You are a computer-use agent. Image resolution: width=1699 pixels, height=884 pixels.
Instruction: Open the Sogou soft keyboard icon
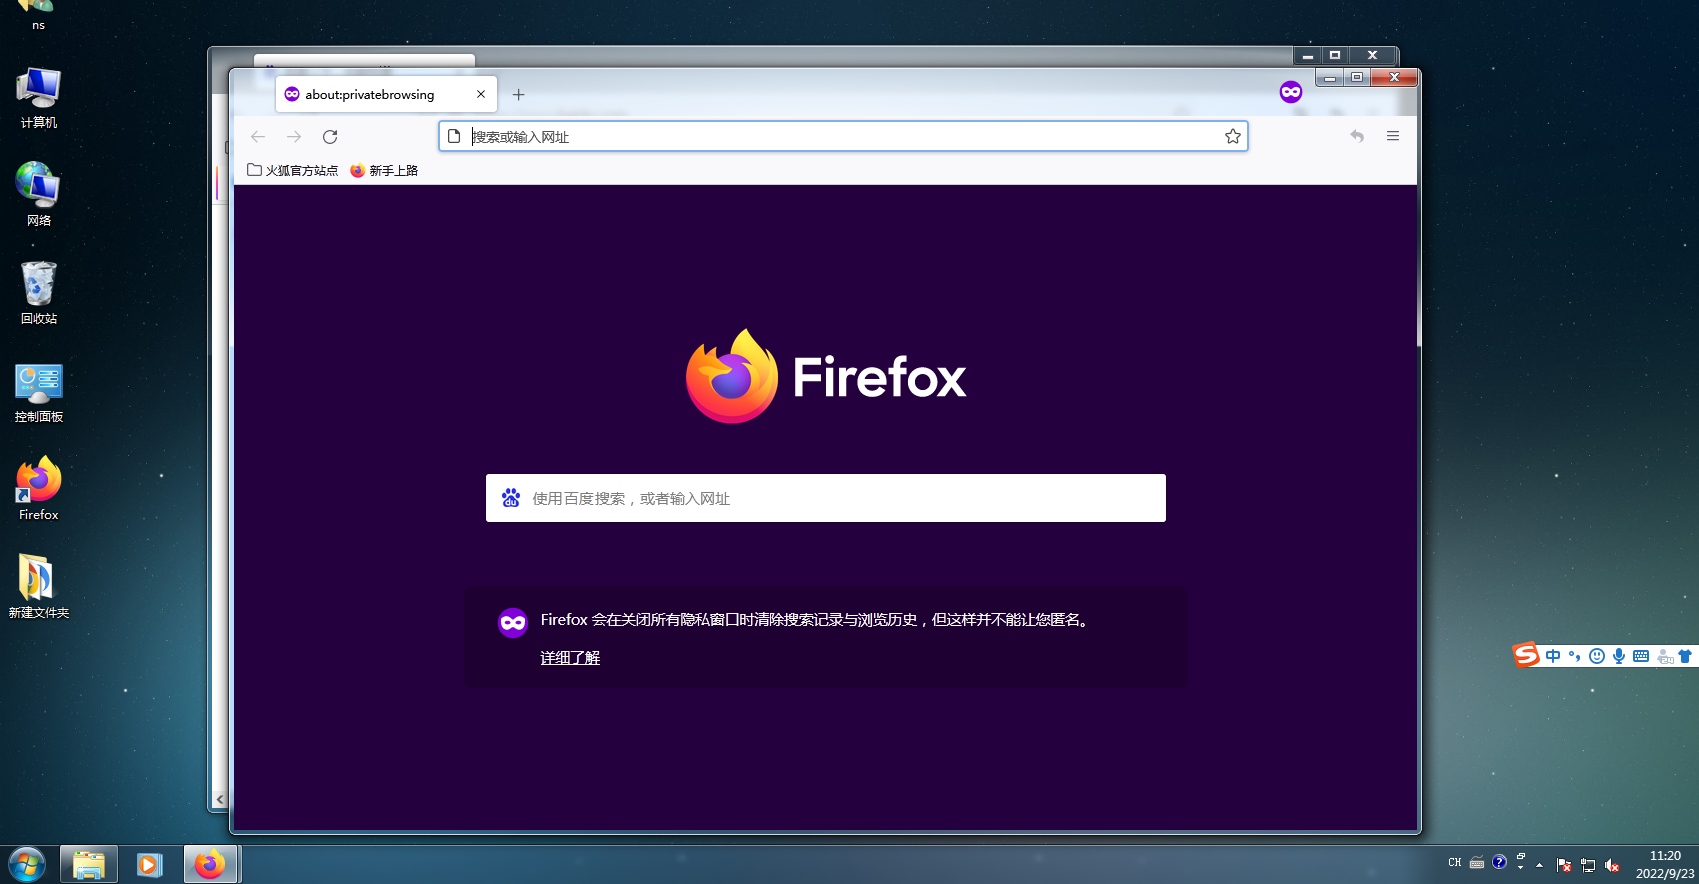pos(1641,656)
